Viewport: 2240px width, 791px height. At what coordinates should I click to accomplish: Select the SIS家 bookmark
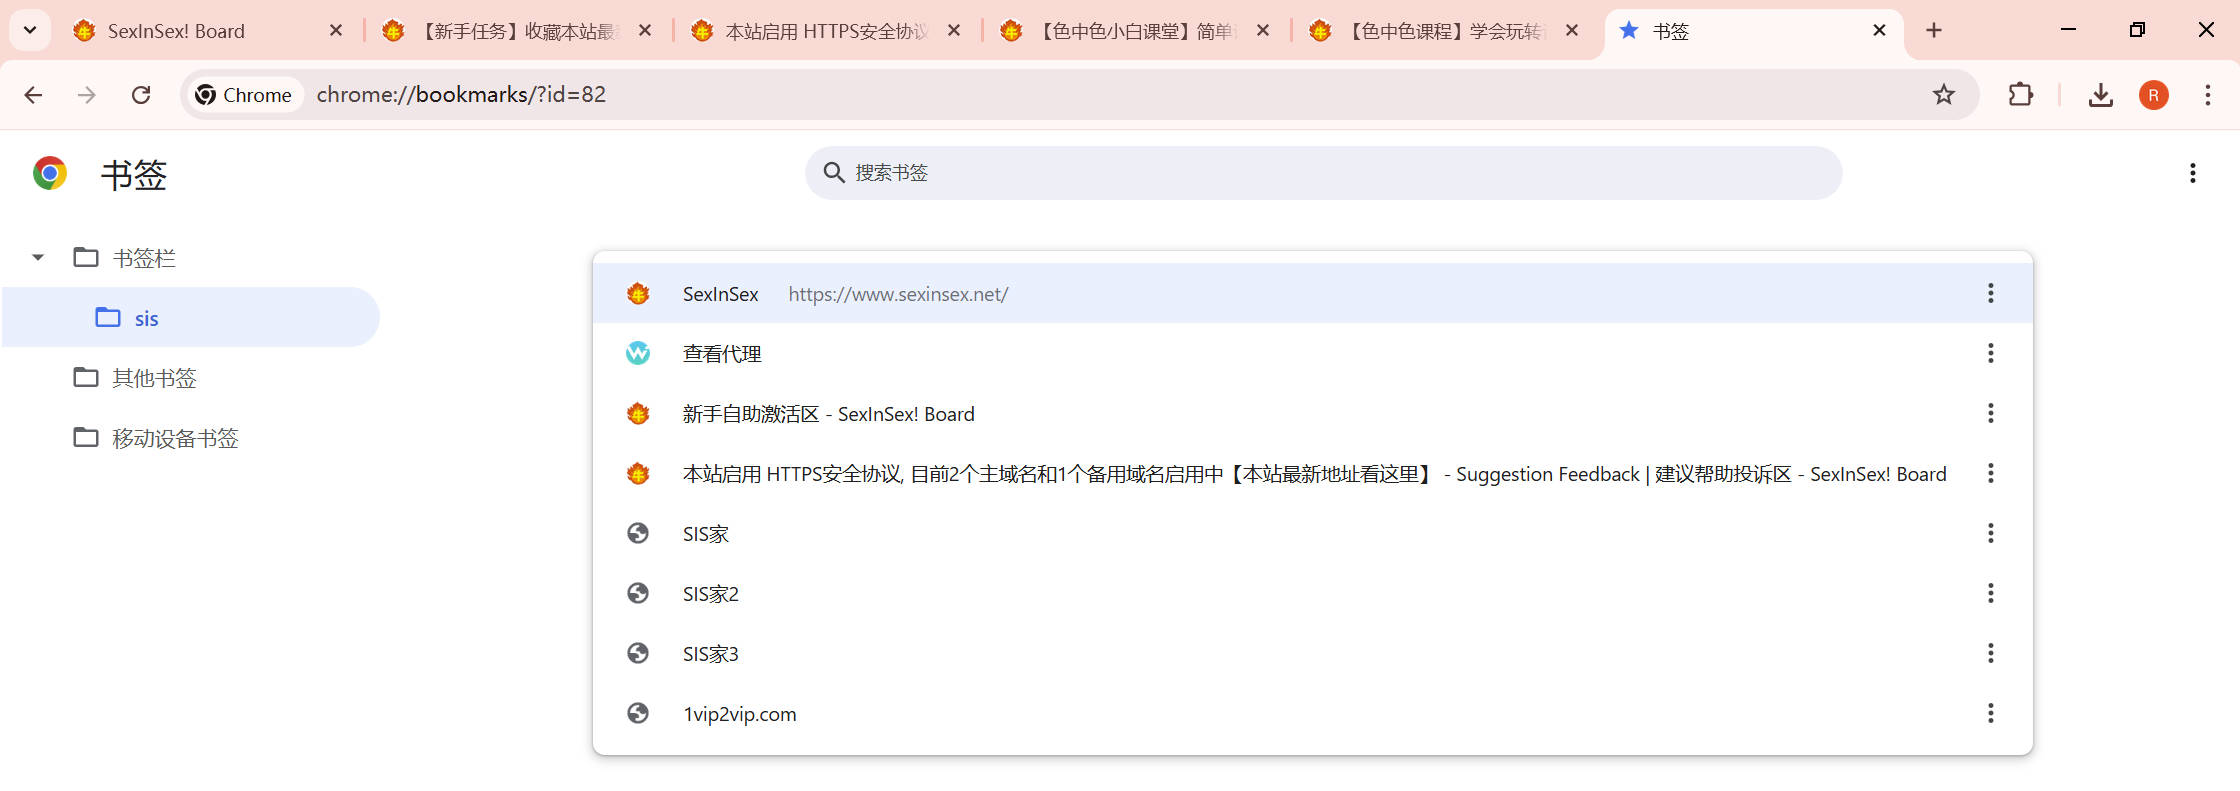click(1312, 533)
